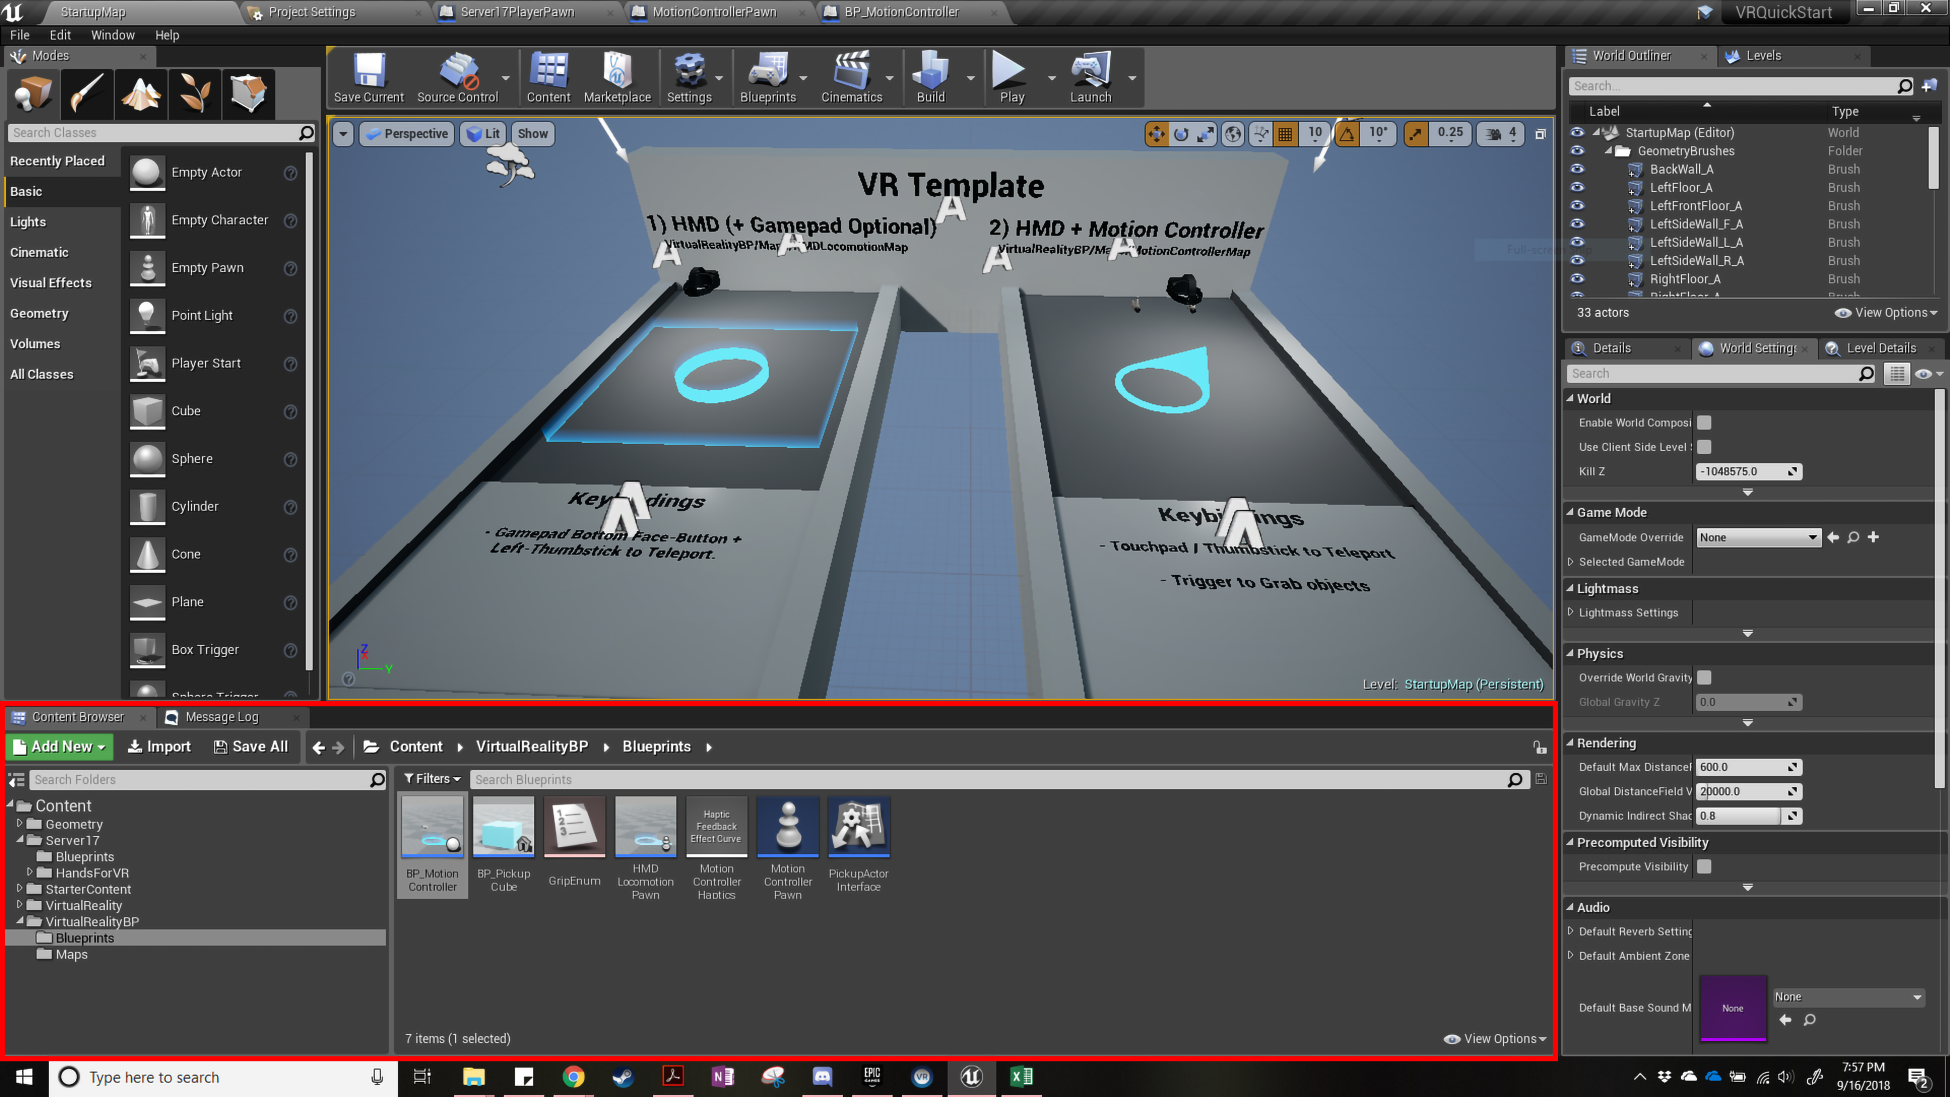Open the File menu
Viewport: 1950px width, 1097px height.
tap(20, 35)
